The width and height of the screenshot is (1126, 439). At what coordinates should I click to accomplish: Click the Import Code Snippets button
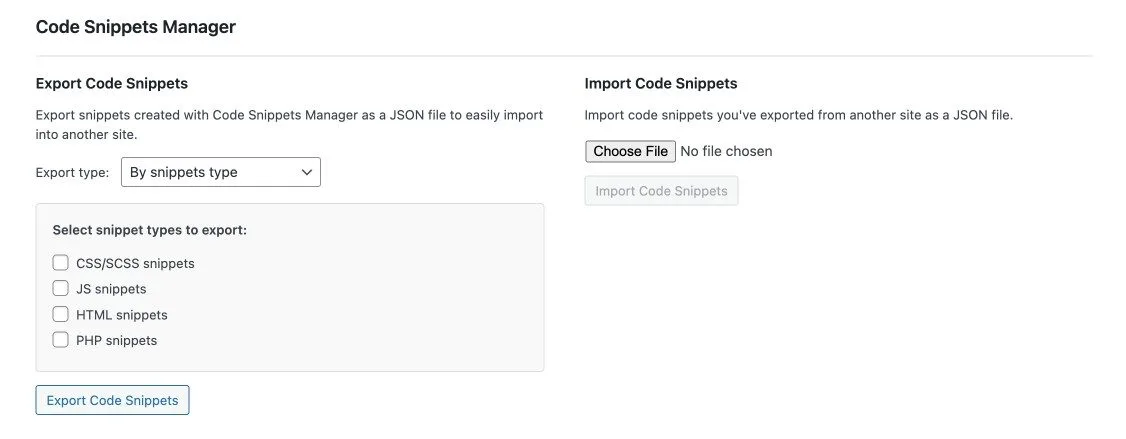pos(661,191)
